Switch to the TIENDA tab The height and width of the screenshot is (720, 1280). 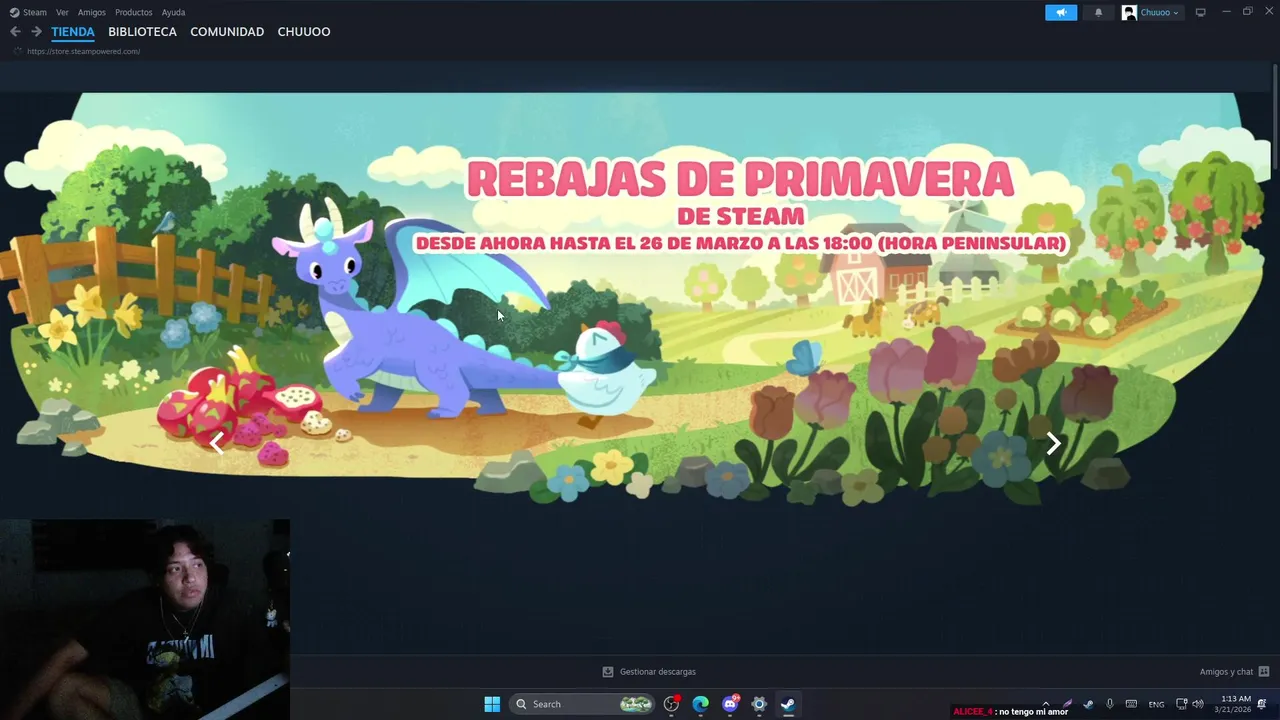click(x=73, y=32)
